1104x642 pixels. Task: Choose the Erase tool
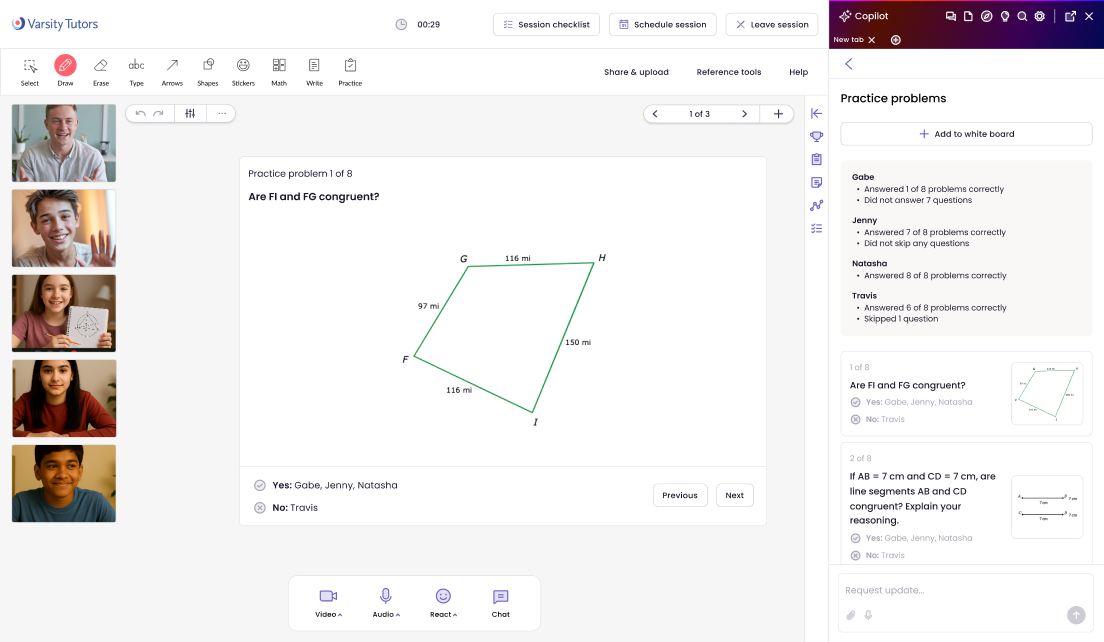click(100, 66)
